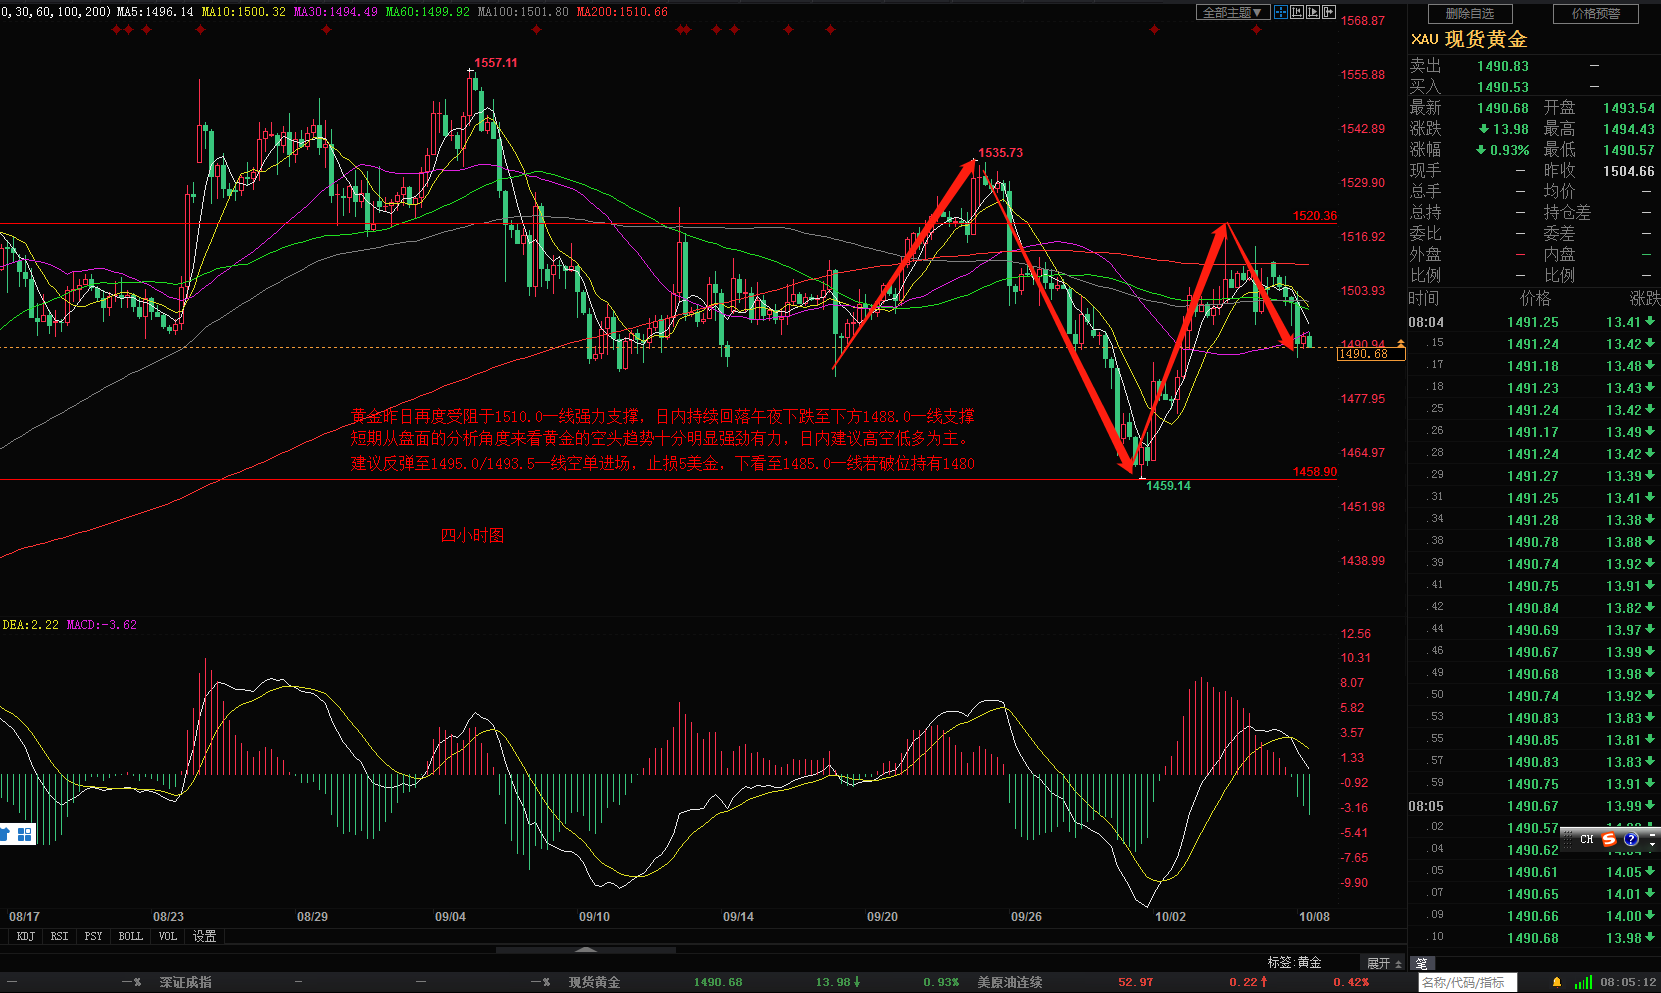
Task: Click the MA100:1501.80 legend label
Action: point(523,12)
